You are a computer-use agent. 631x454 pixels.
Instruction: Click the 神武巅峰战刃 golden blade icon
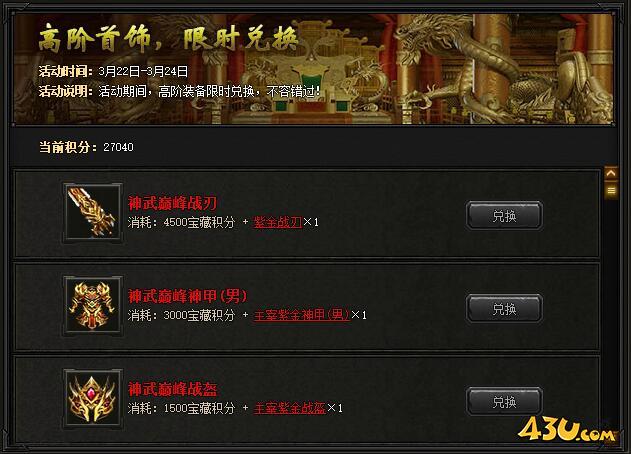93,213
